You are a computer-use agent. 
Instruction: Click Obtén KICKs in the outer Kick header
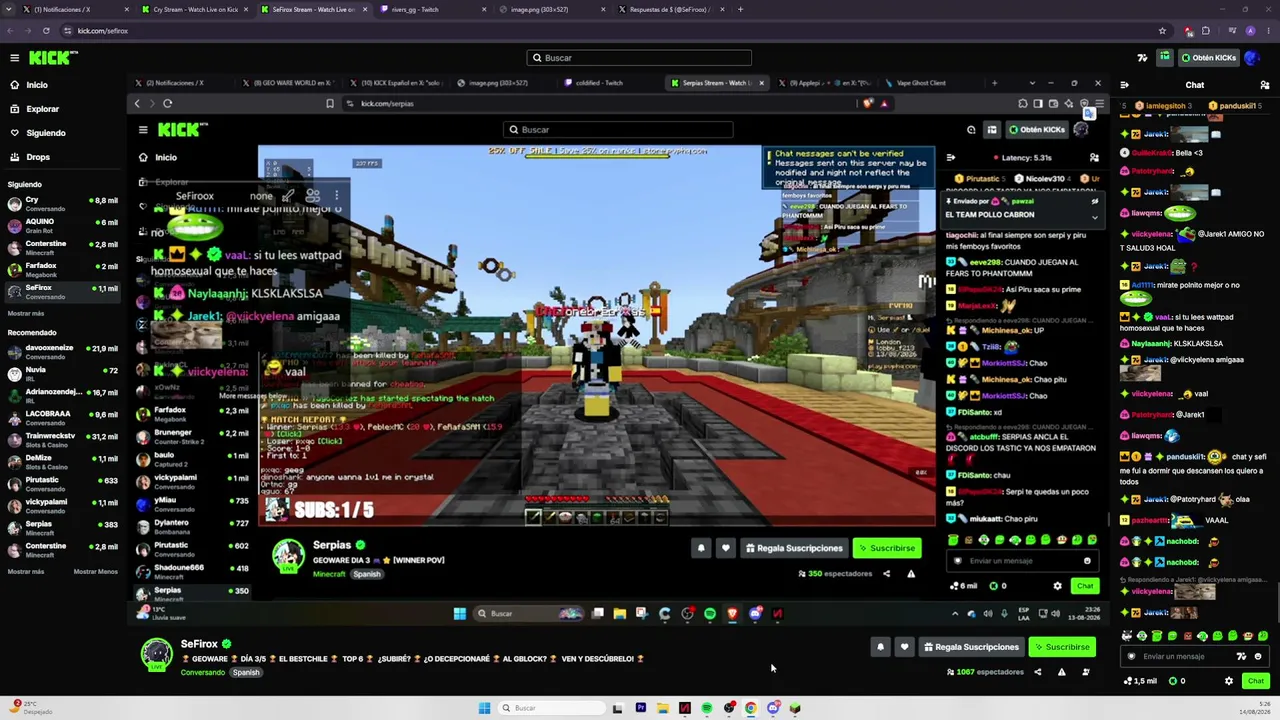pos(1208,58)
